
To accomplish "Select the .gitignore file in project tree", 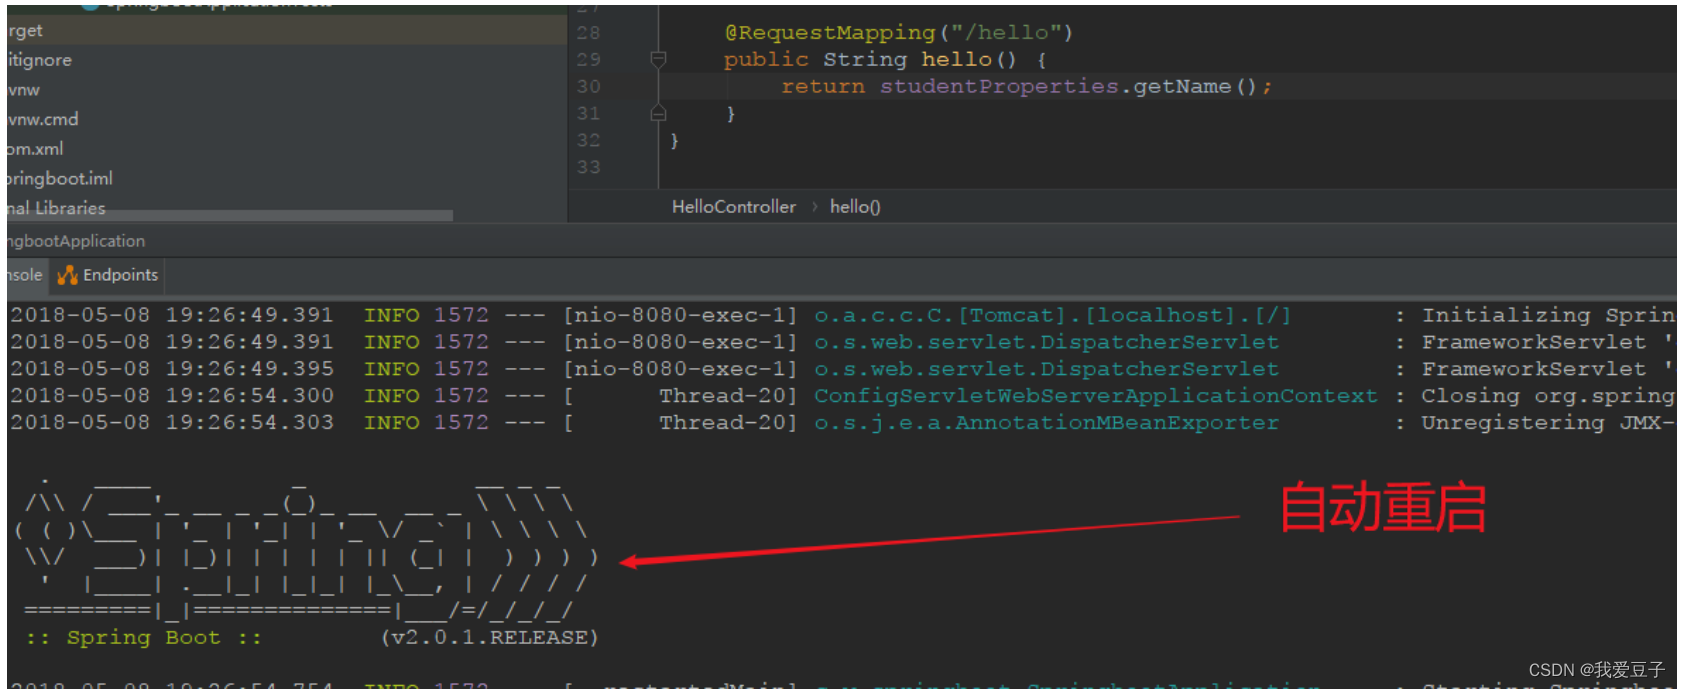I will point(40,60).
